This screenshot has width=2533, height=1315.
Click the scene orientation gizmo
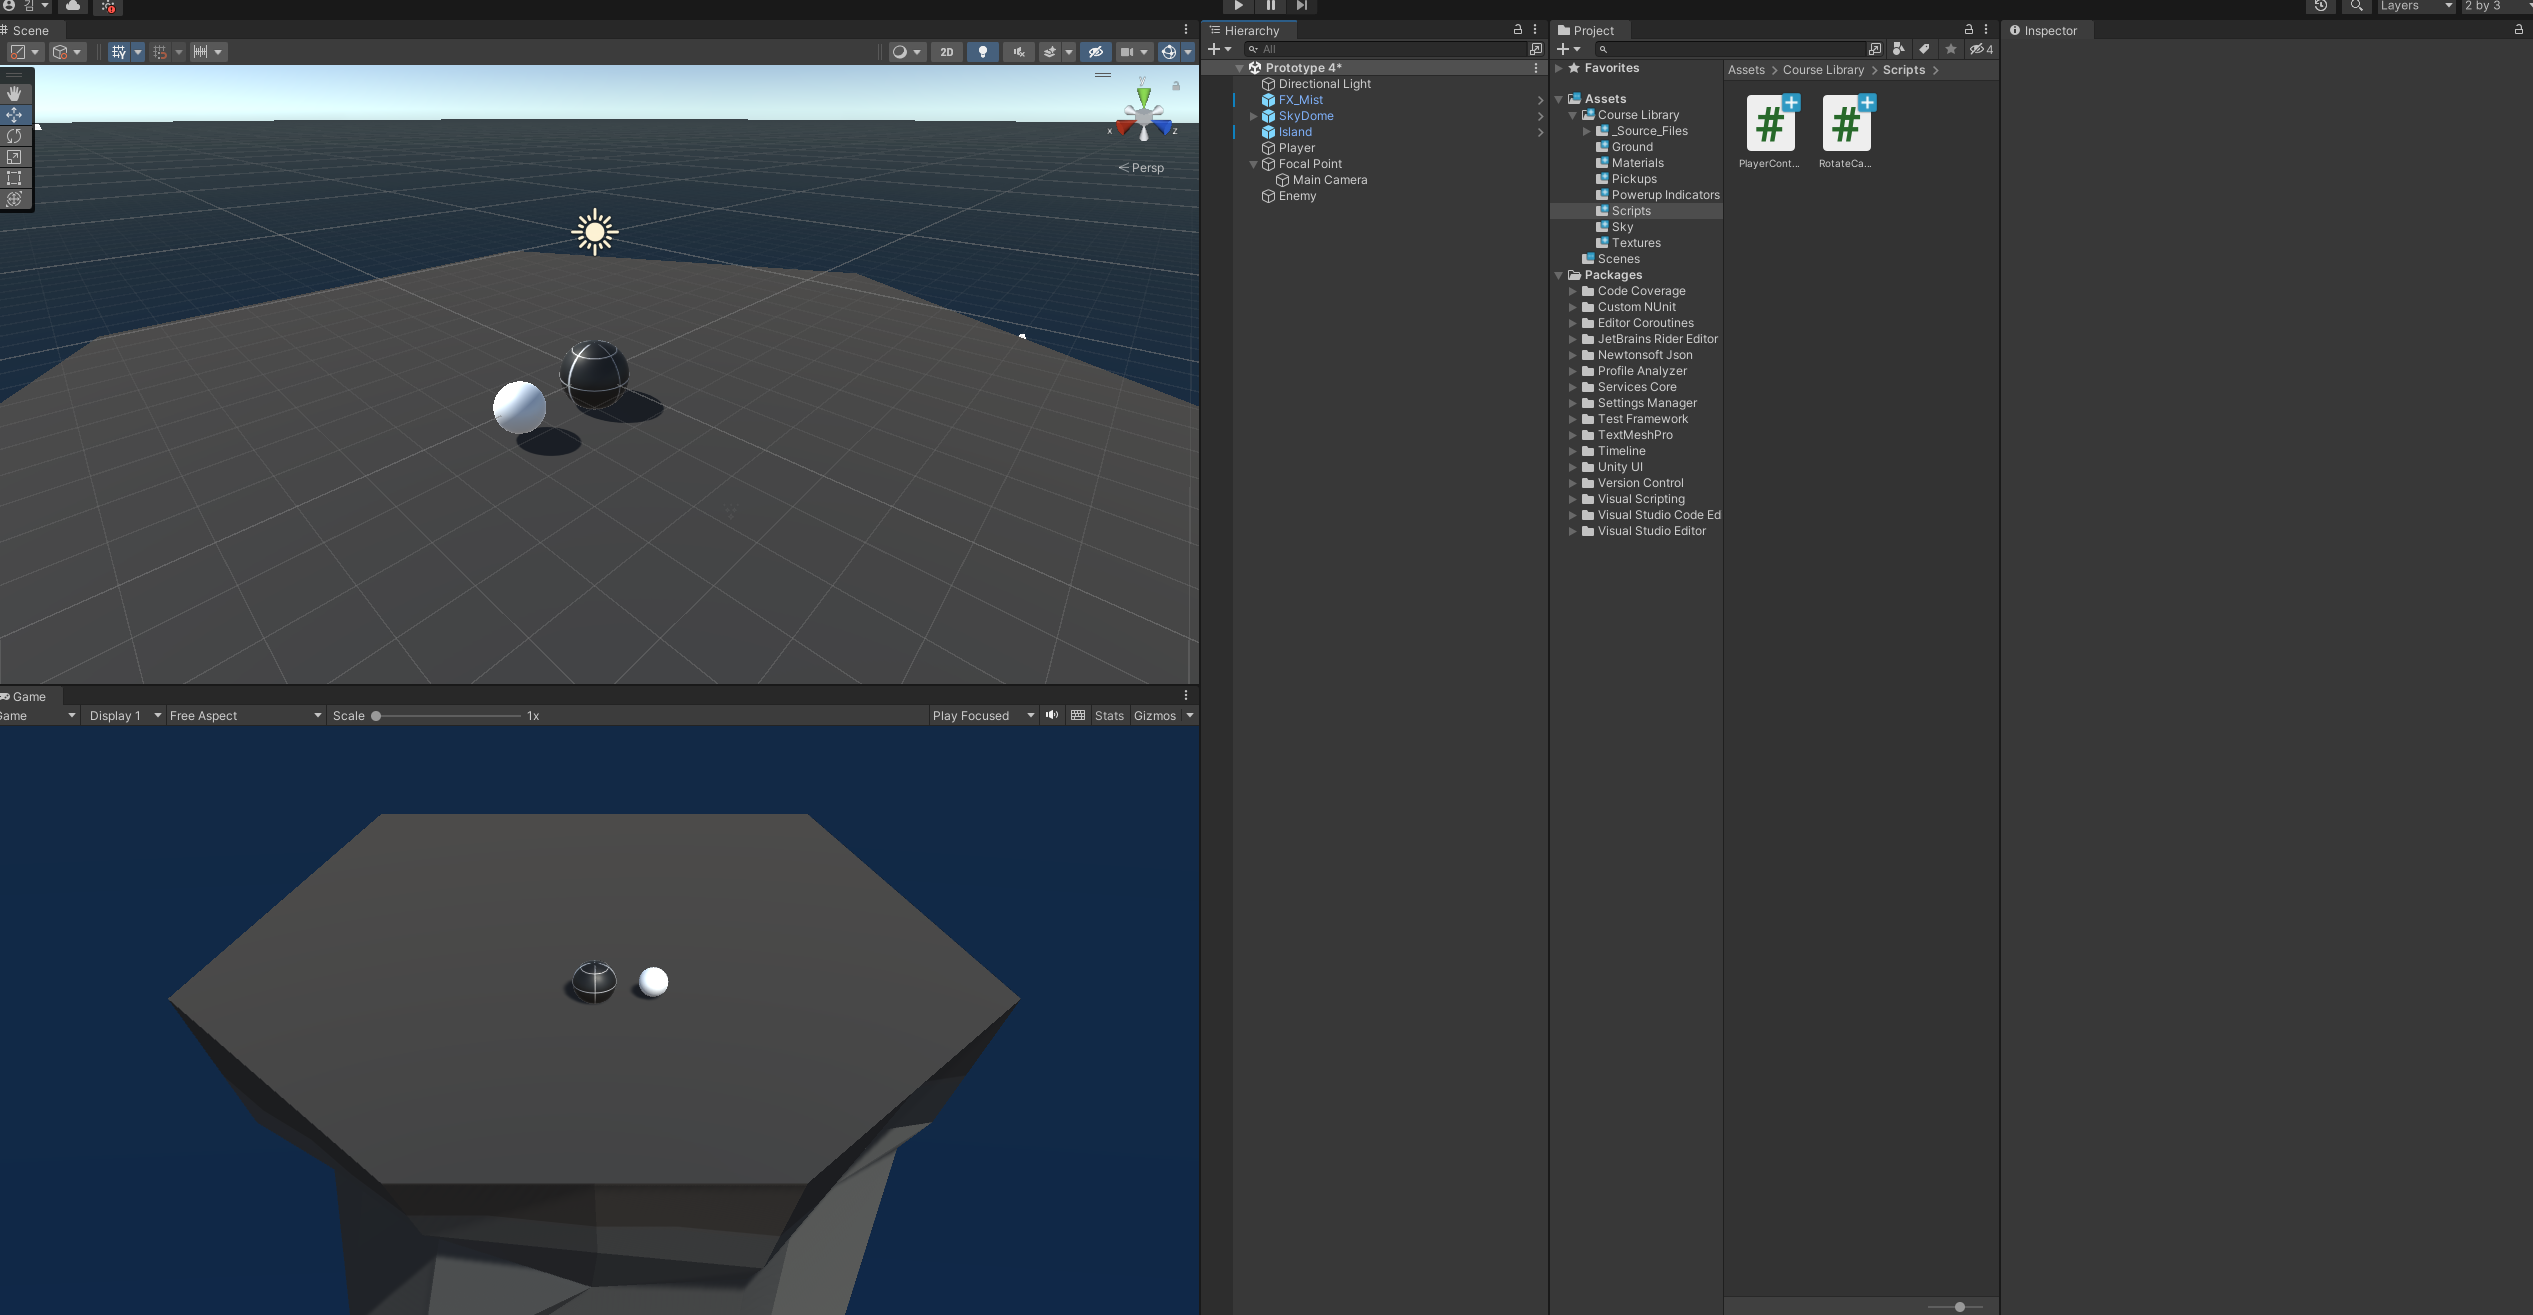click(x=1143, y=117)
